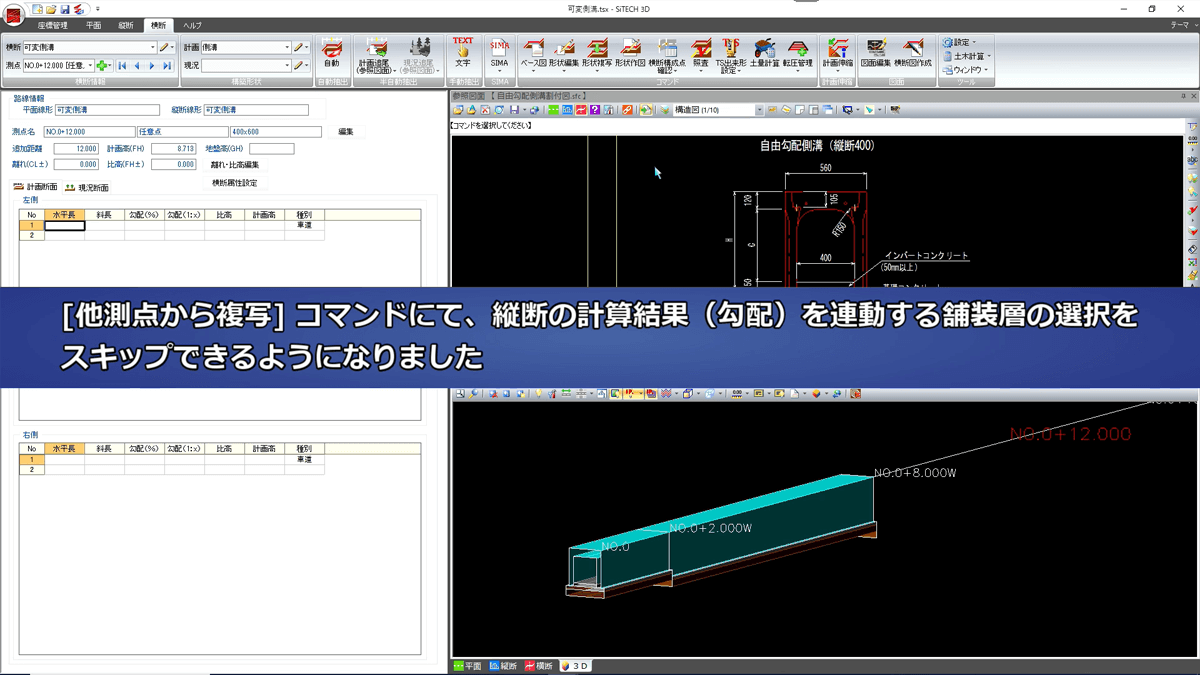
Task: Click the 計画高(FH) field showing 8.713
Action: (174, 149)
